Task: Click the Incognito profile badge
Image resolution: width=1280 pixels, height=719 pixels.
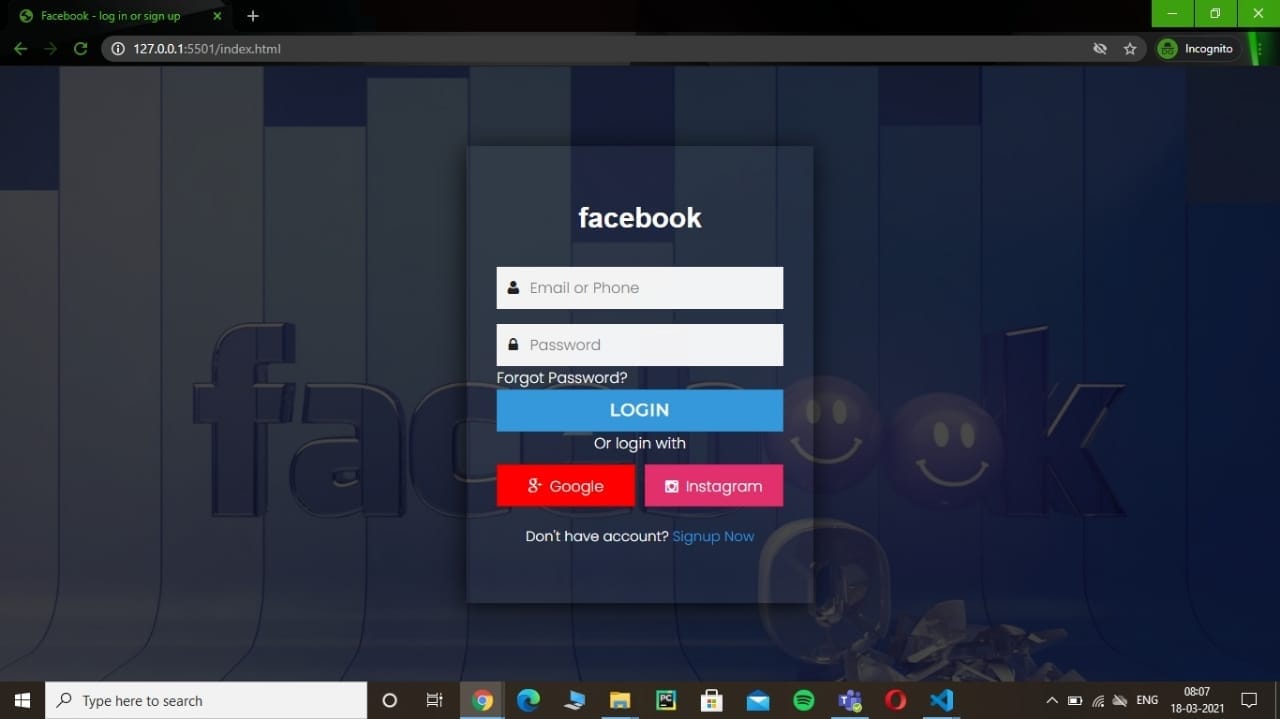Action: point(1196,48)
